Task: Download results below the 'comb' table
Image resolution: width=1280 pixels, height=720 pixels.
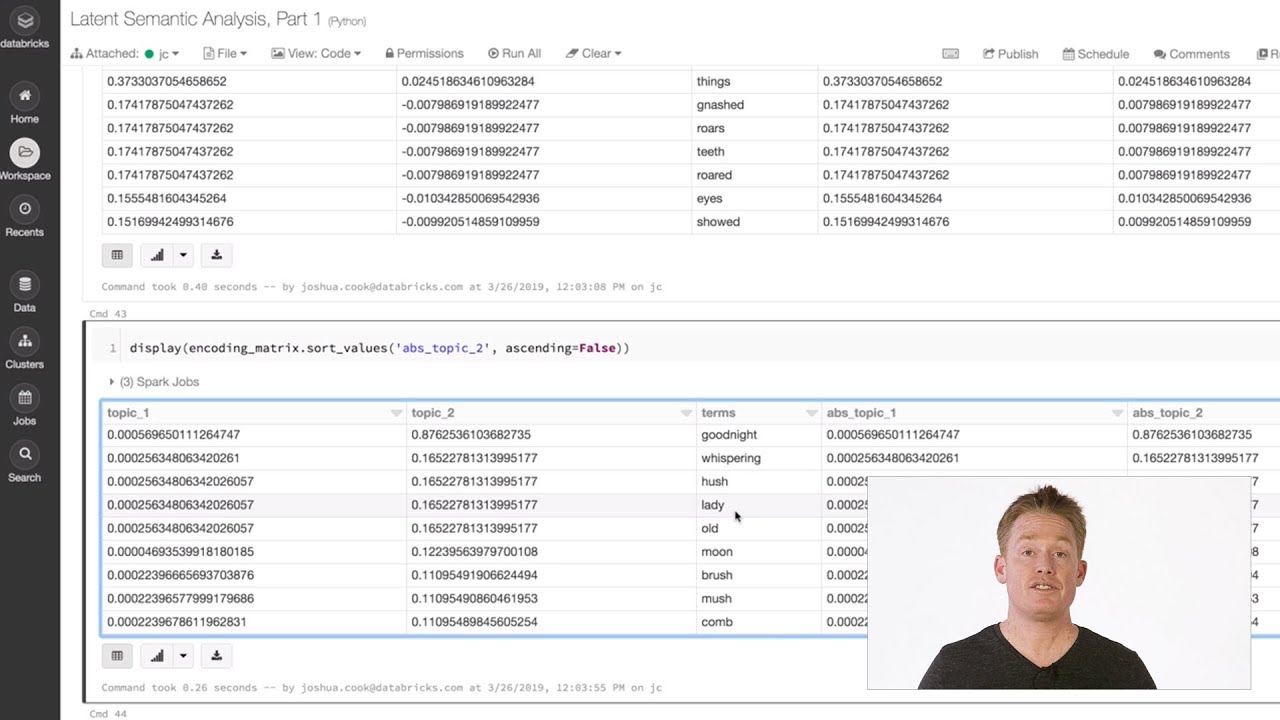Action: pos(216,656)
